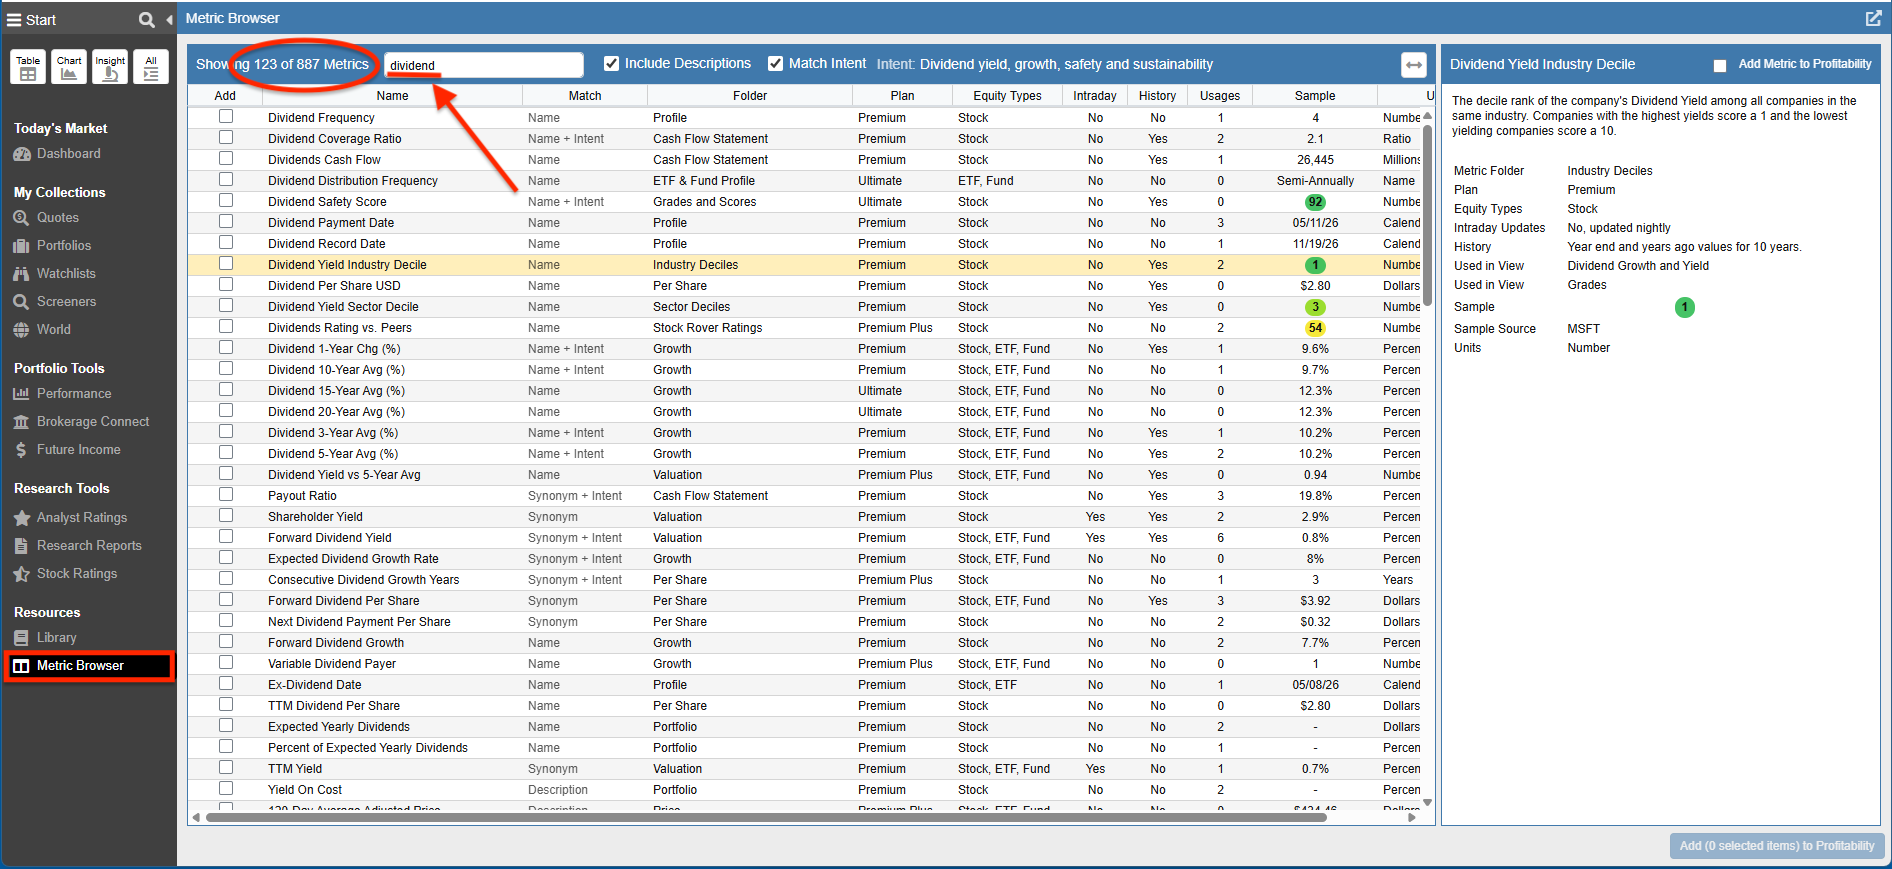
Task: Tick the Add box for Dividend Frequency
Action: pos(226,117)
